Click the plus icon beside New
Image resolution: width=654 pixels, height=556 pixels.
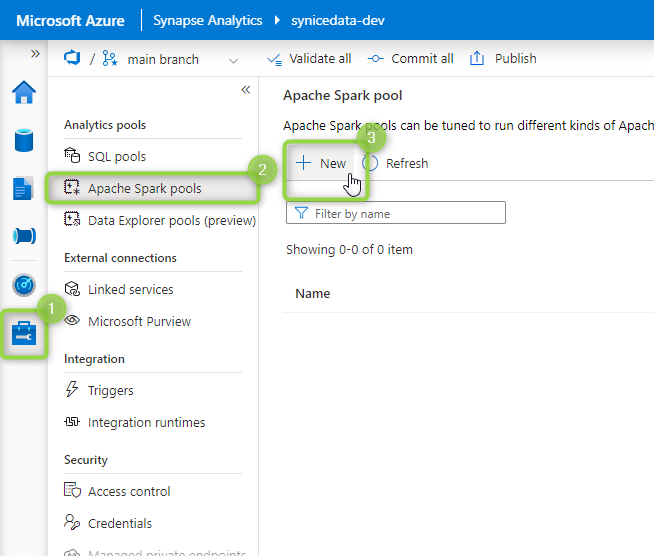click(303, 163)
